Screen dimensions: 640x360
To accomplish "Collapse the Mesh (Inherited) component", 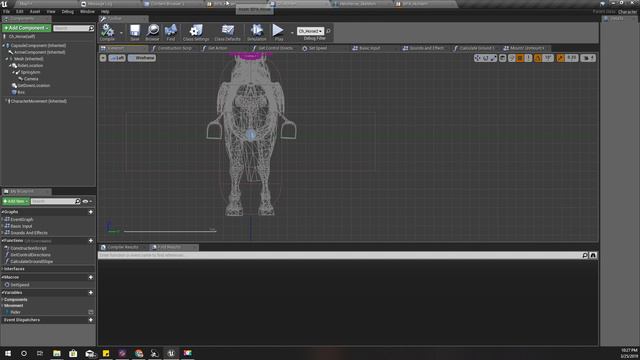I will pyautogui.click(x=7, y=59).
